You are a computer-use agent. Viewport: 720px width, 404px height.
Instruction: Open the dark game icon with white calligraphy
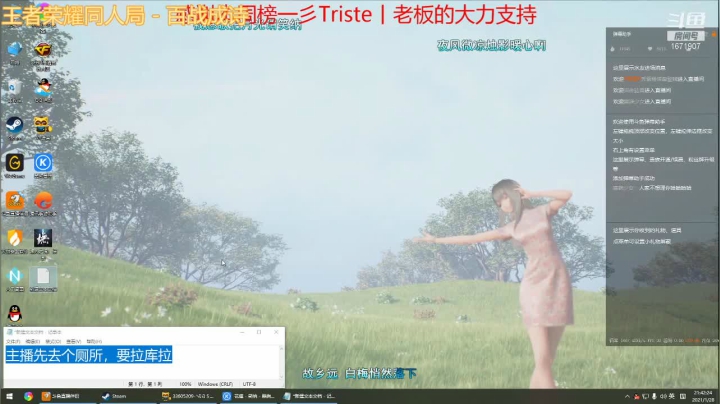43,238
